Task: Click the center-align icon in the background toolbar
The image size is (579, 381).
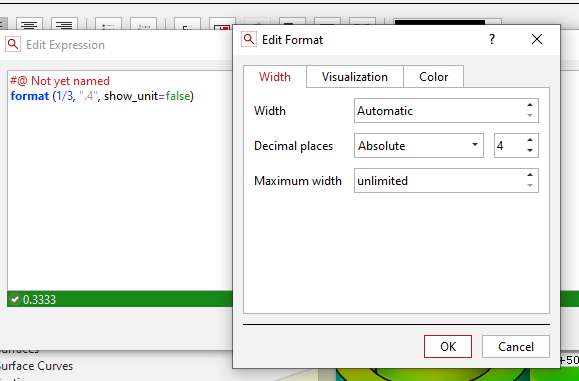Action: (x=29, y=24)
